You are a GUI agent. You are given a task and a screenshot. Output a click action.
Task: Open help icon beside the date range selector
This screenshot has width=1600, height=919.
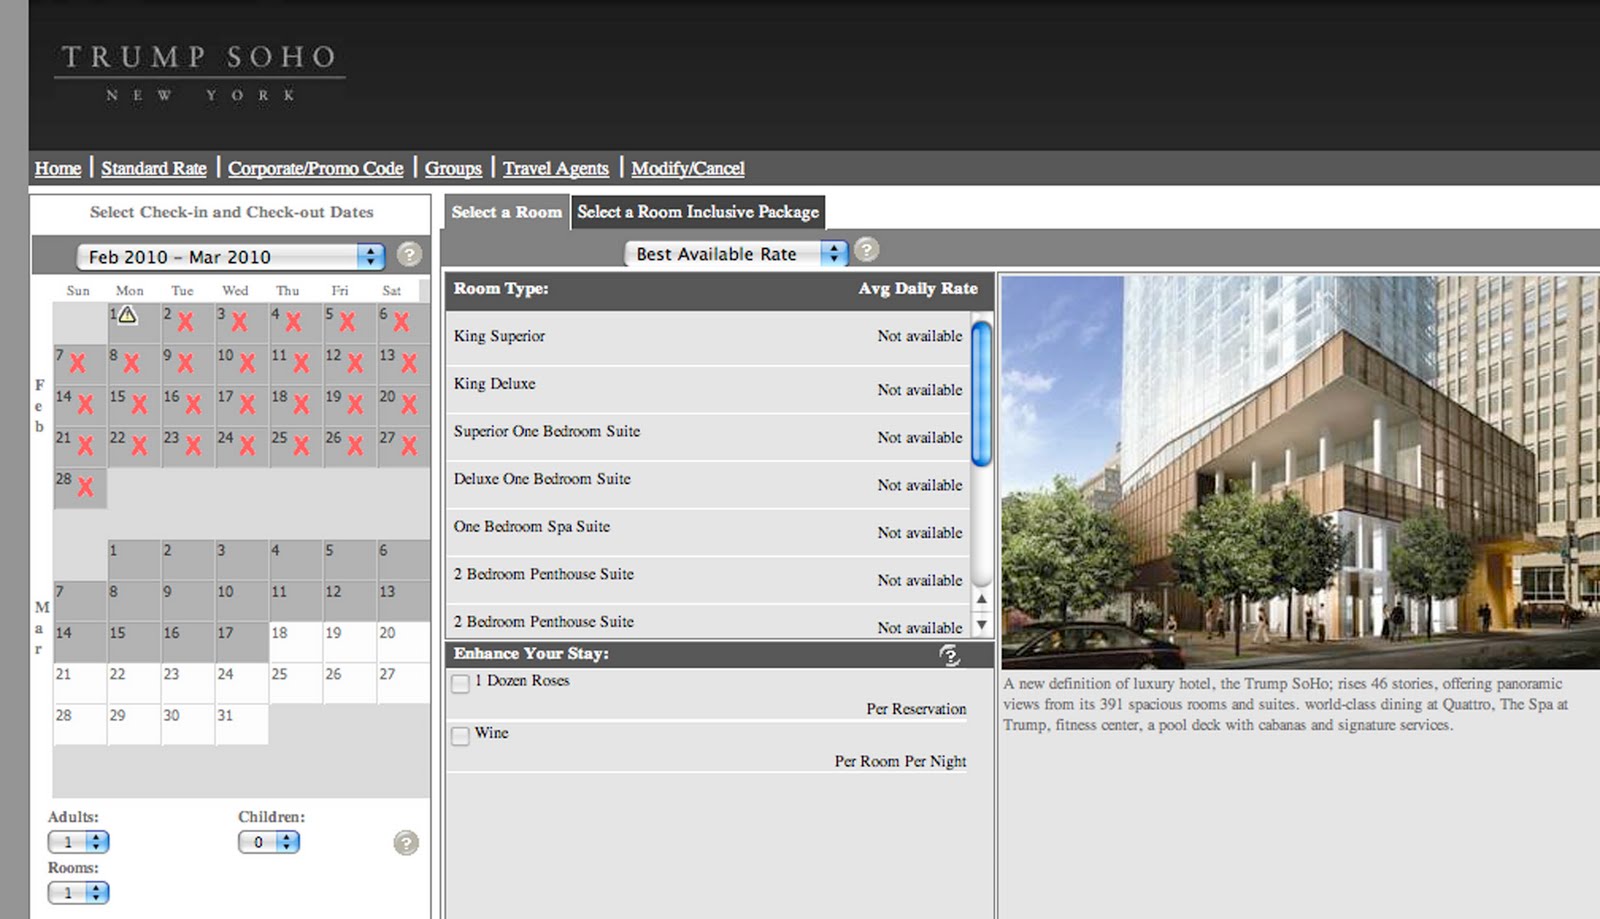pyautogui.click(x=409, y=255)
